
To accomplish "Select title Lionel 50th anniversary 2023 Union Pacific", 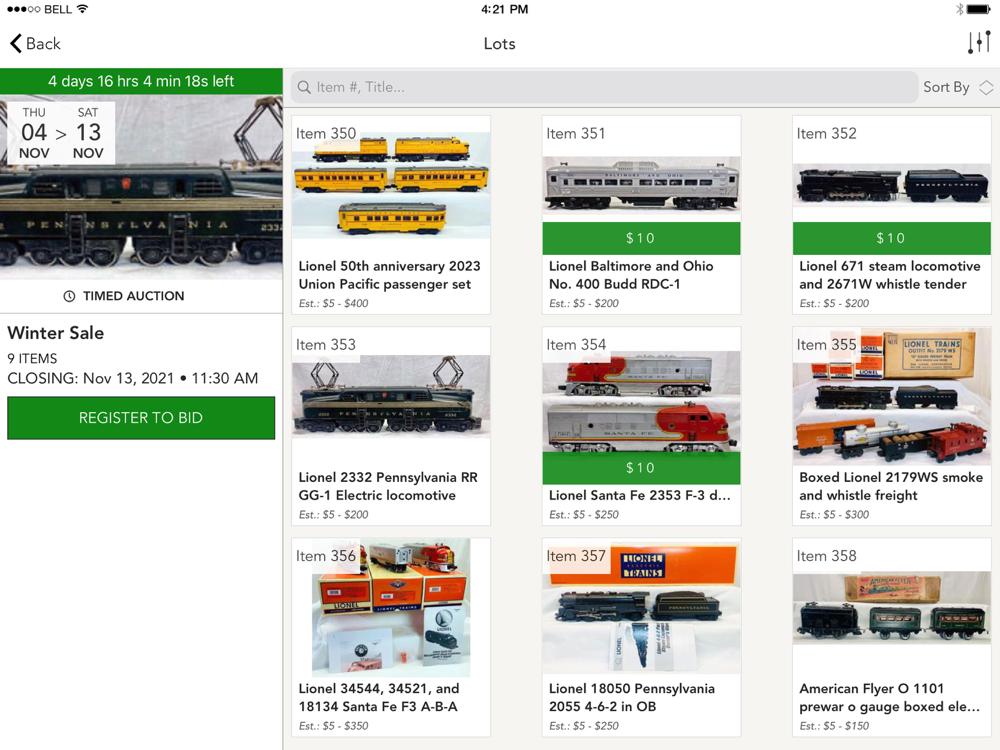I will pyautogui.click(x=389, y=275).
